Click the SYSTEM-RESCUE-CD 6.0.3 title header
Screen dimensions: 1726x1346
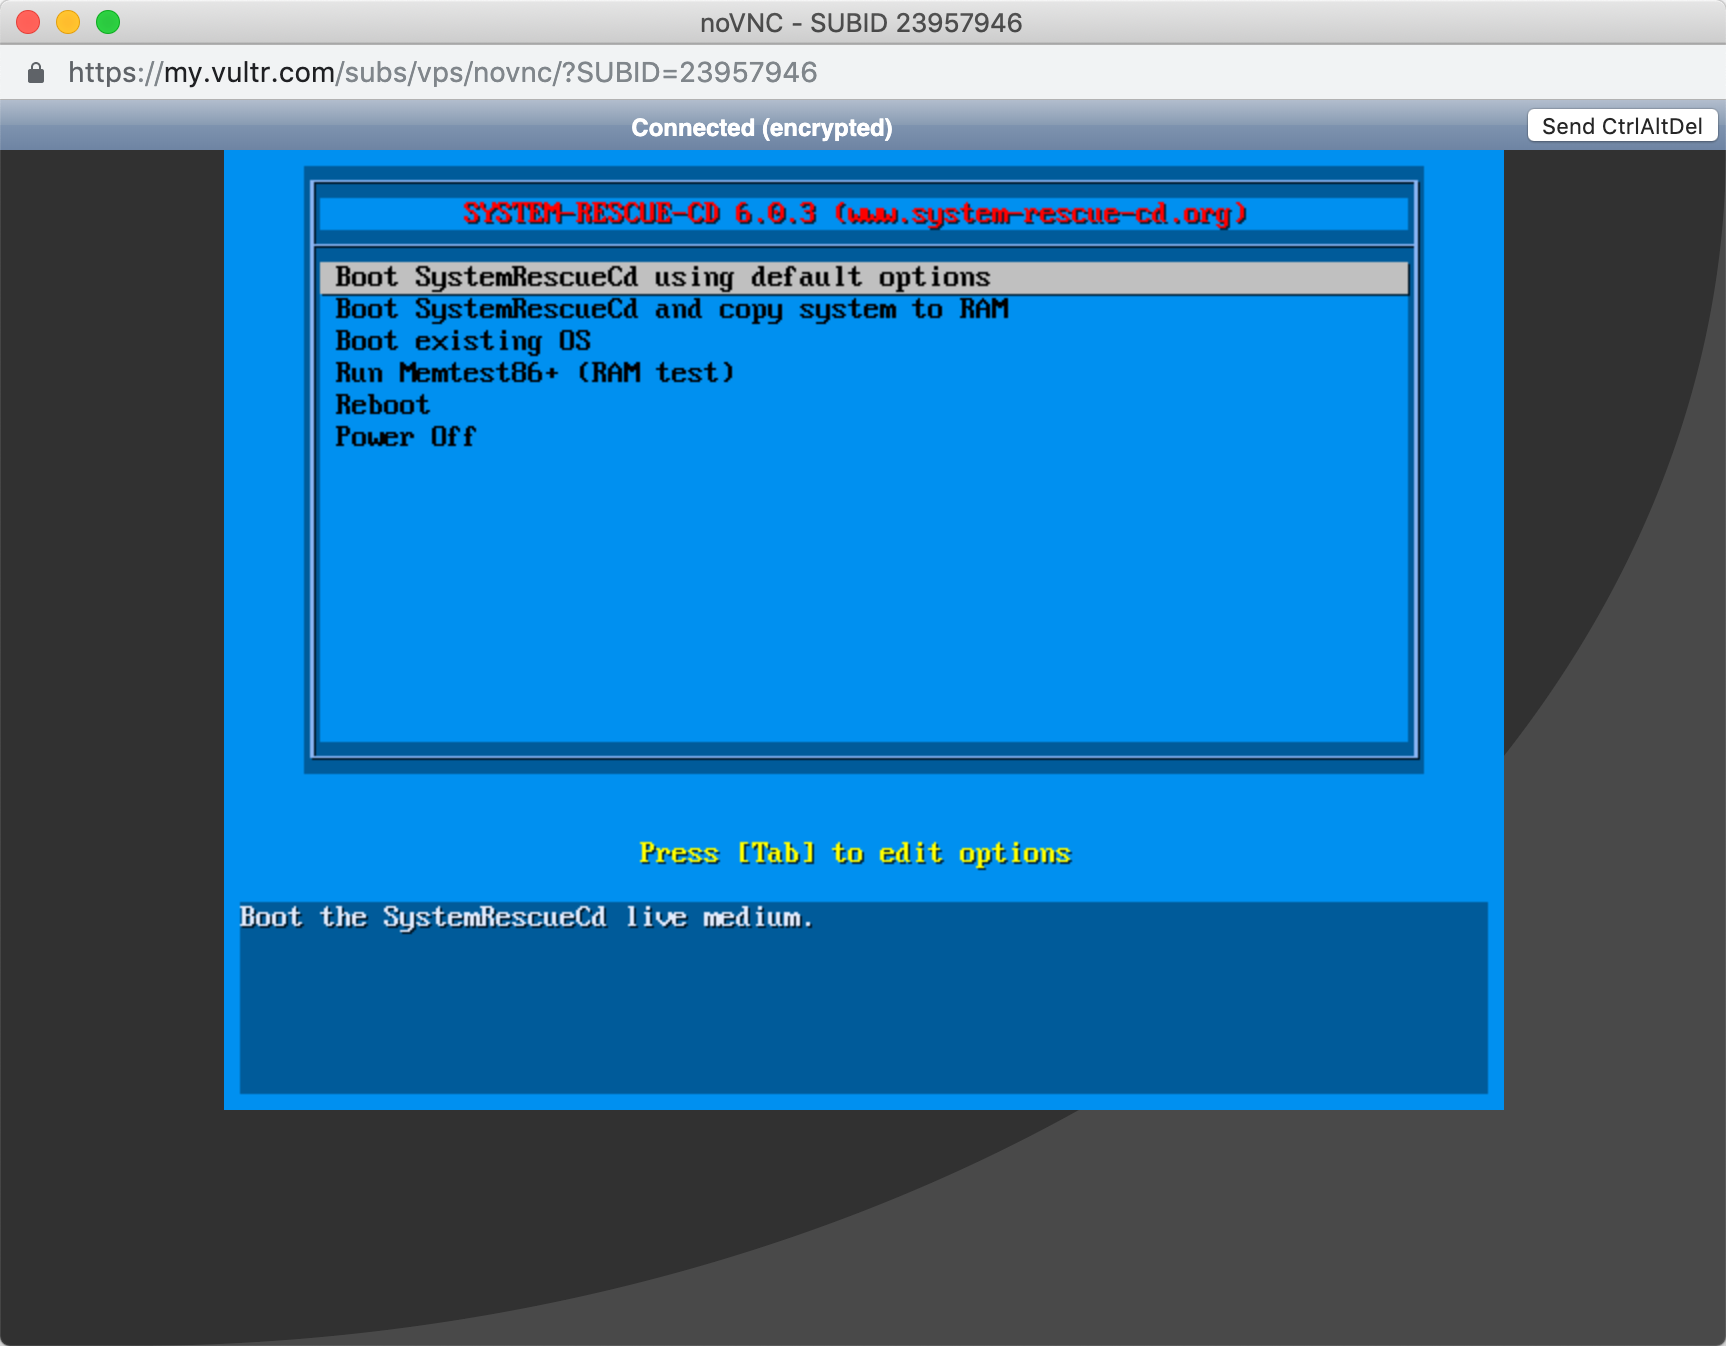pyautogui.click(x=855, y=214)
